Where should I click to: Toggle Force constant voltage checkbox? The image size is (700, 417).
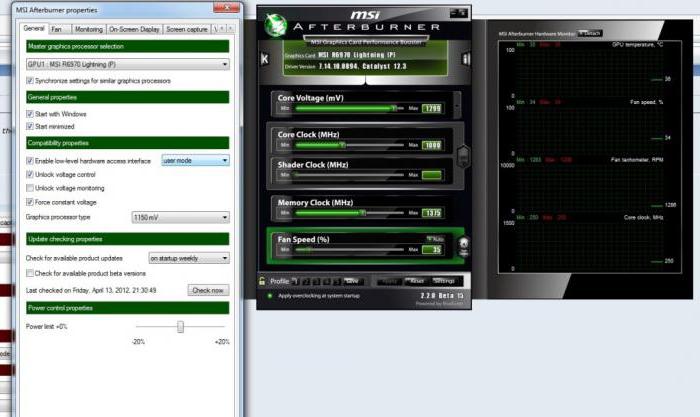tap(30, 202)
